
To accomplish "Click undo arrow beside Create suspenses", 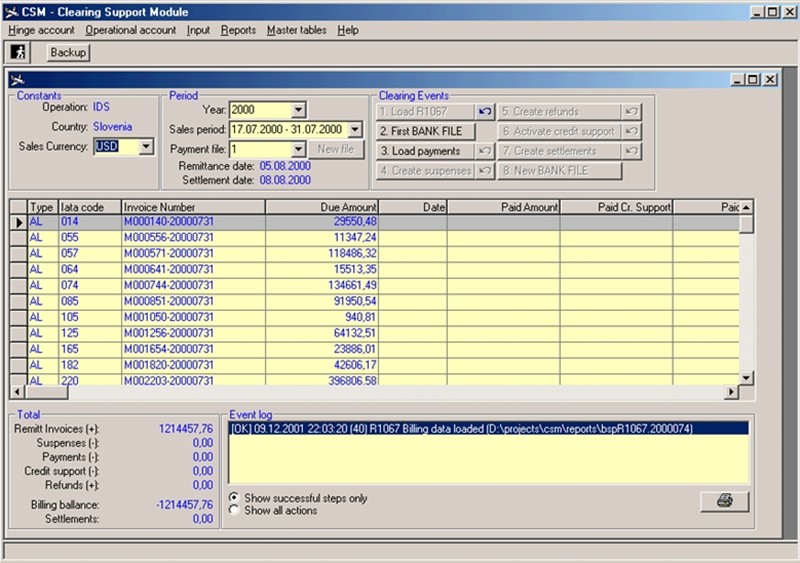I will click(485, 171).
